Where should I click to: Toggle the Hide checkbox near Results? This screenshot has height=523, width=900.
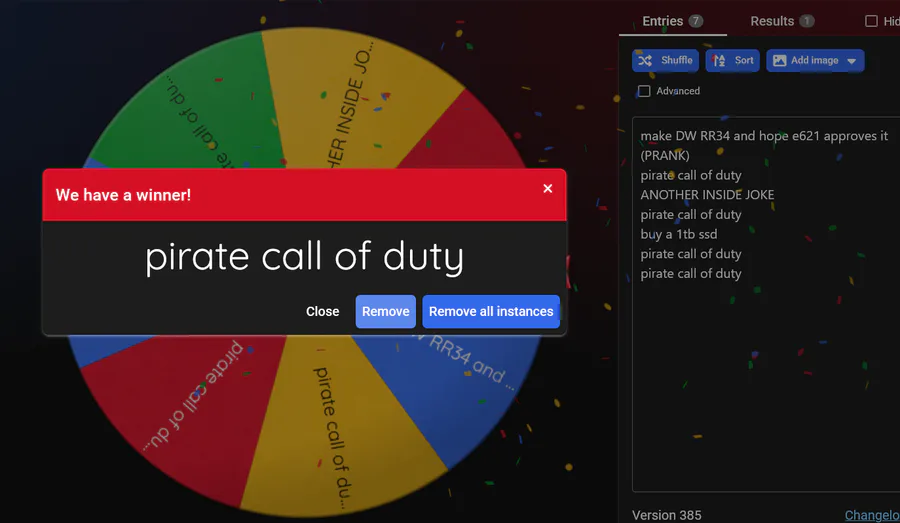871,21
